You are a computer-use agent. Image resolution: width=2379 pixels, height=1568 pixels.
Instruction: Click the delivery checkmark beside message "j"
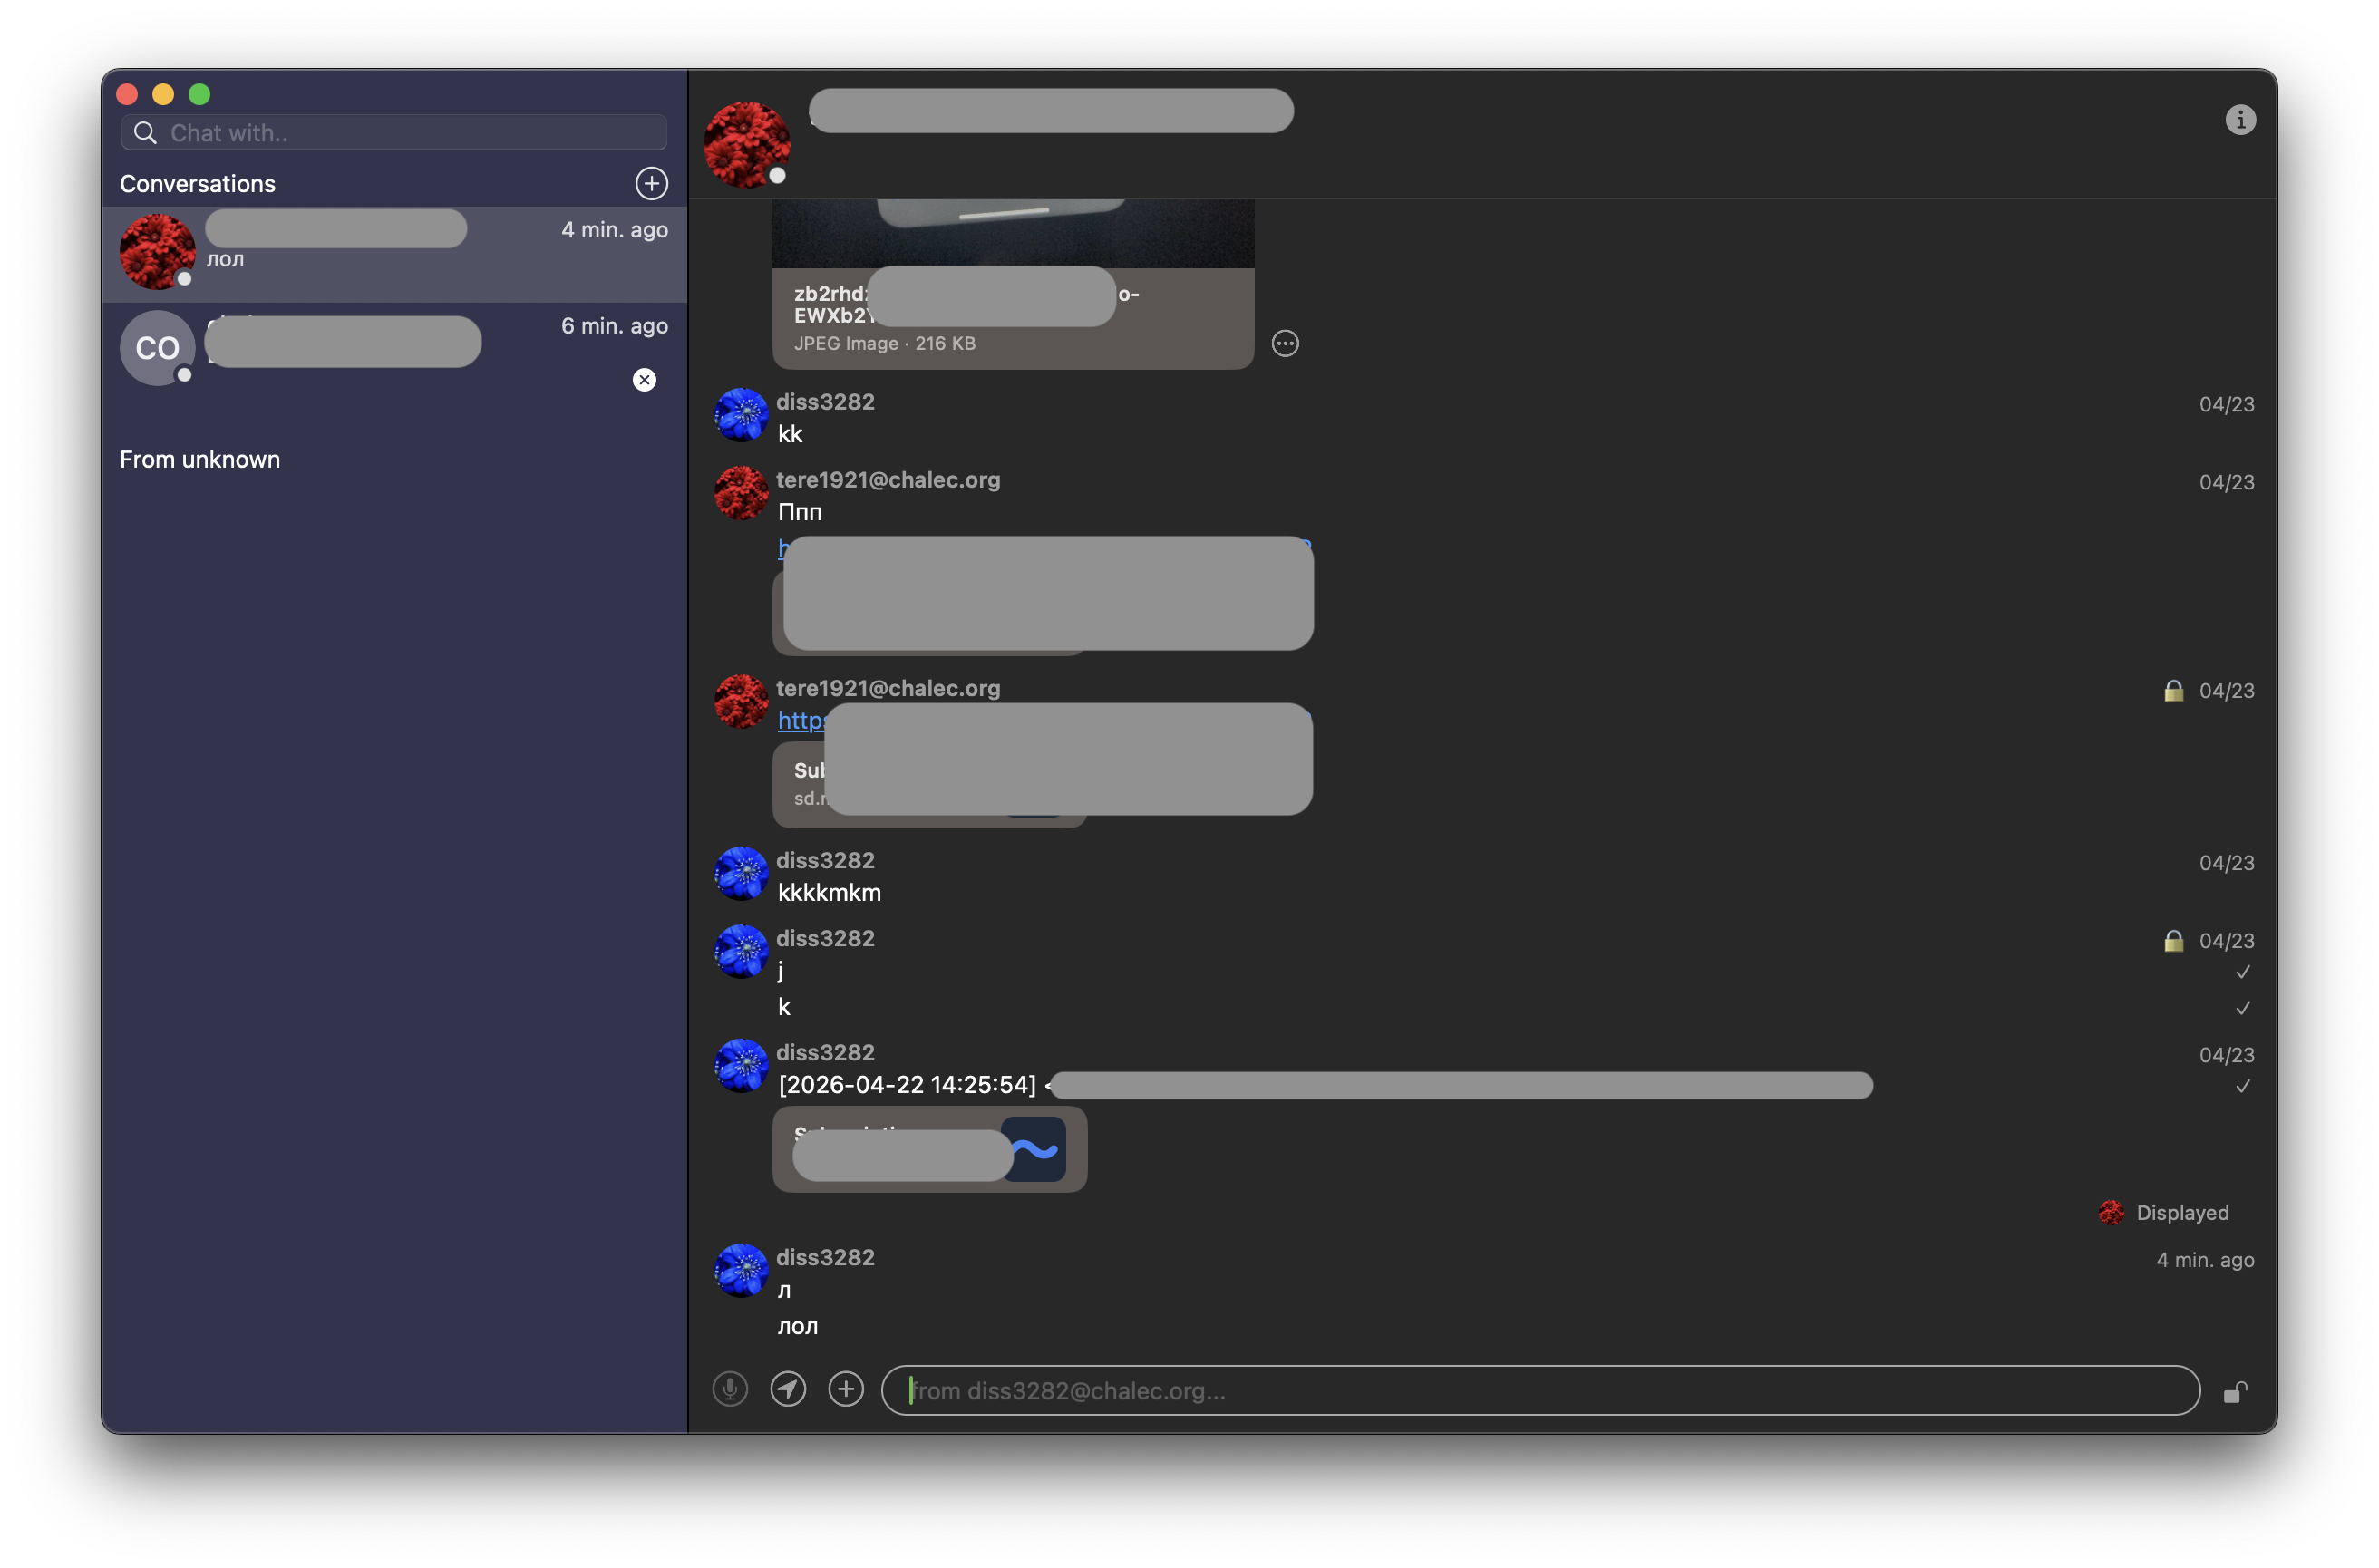(x=2242, y=972)
